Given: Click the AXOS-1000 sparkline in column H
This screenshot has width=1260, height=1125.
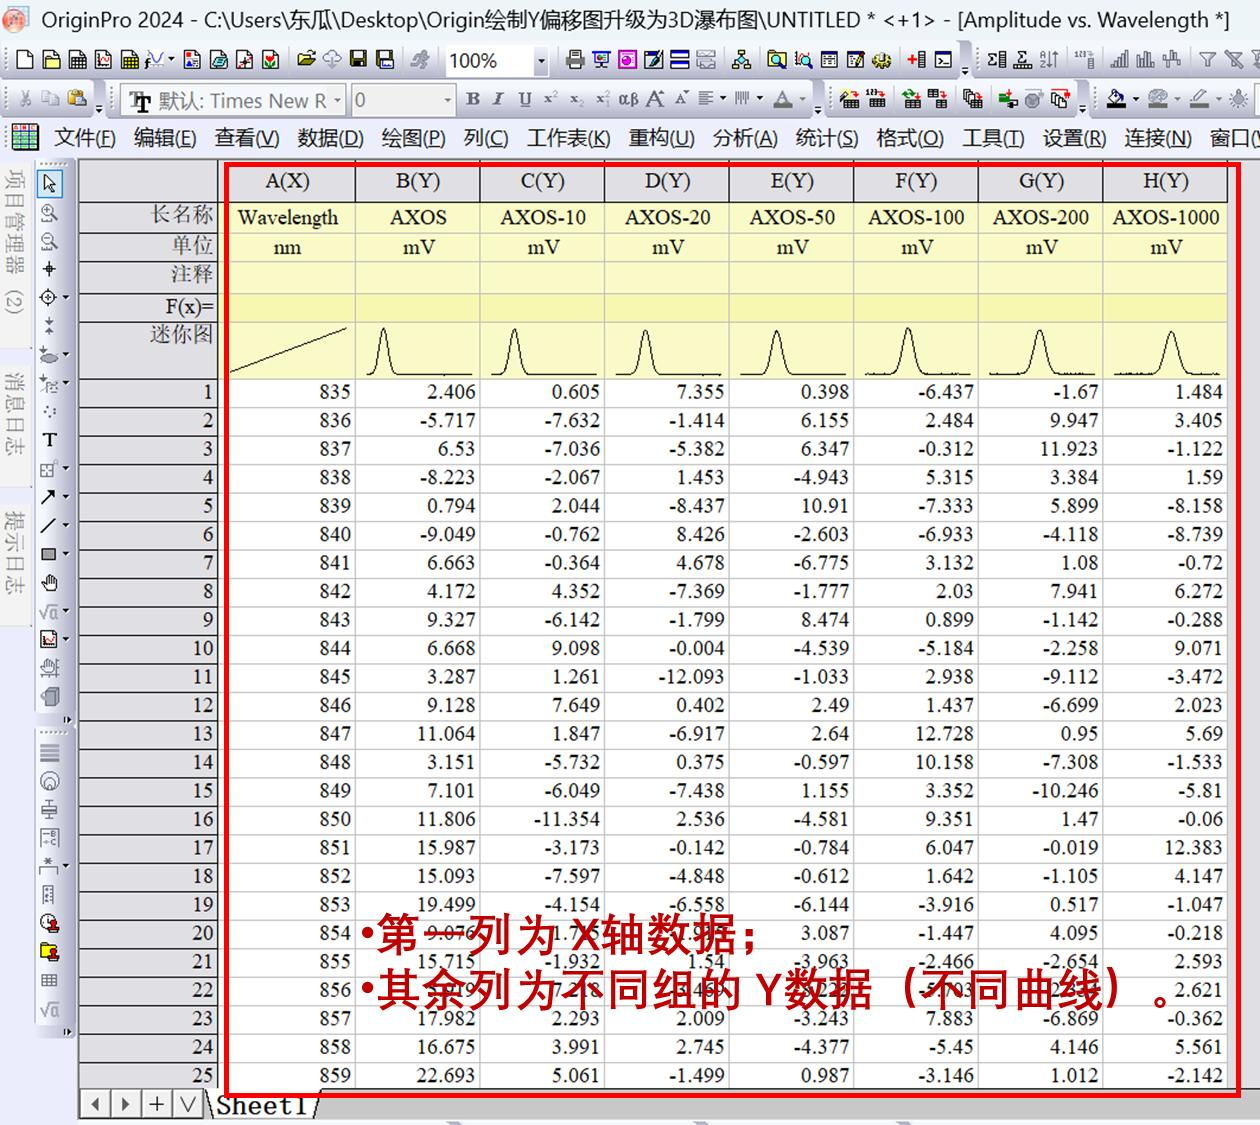Looking at the screenshot, I should 1166,350.
